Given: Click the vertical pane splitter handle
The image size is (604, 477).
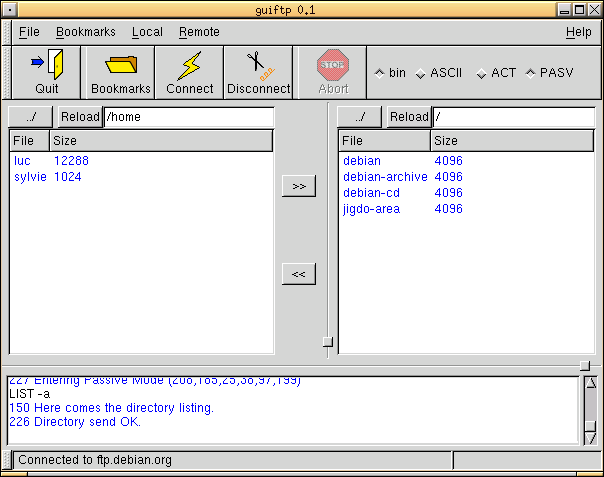Looking at the screenshot, I should [328, 342].
